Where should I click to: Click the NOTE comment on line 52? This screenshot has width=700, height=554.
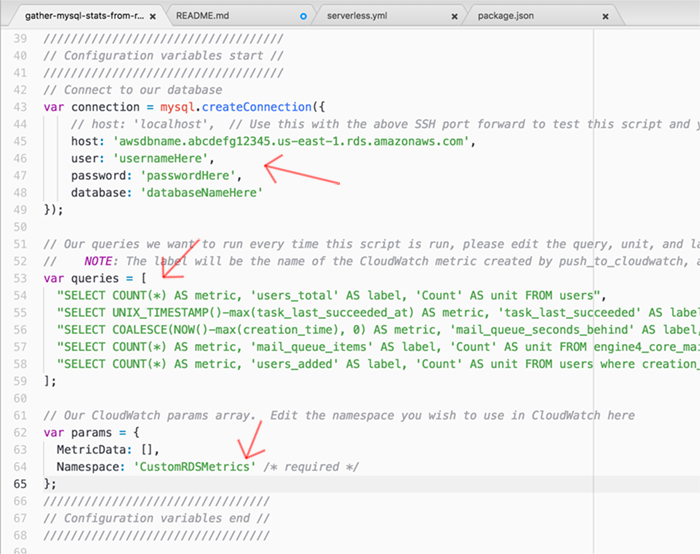[x=371, y=261]
